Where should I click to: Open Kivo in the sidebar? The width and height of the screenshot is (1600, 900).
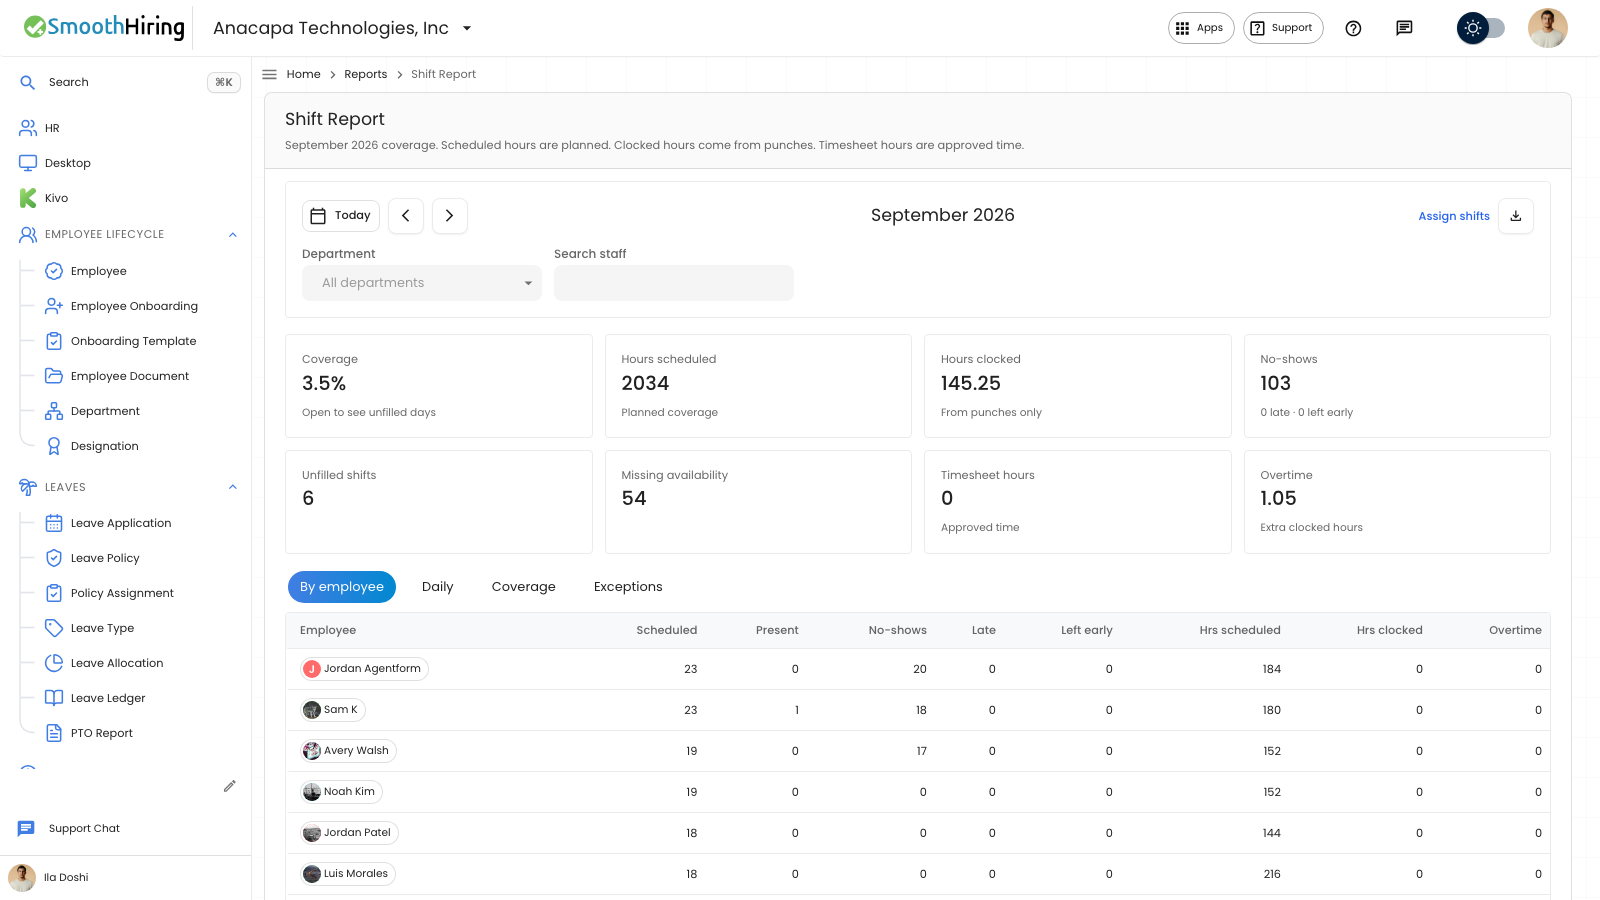[56, 198]
